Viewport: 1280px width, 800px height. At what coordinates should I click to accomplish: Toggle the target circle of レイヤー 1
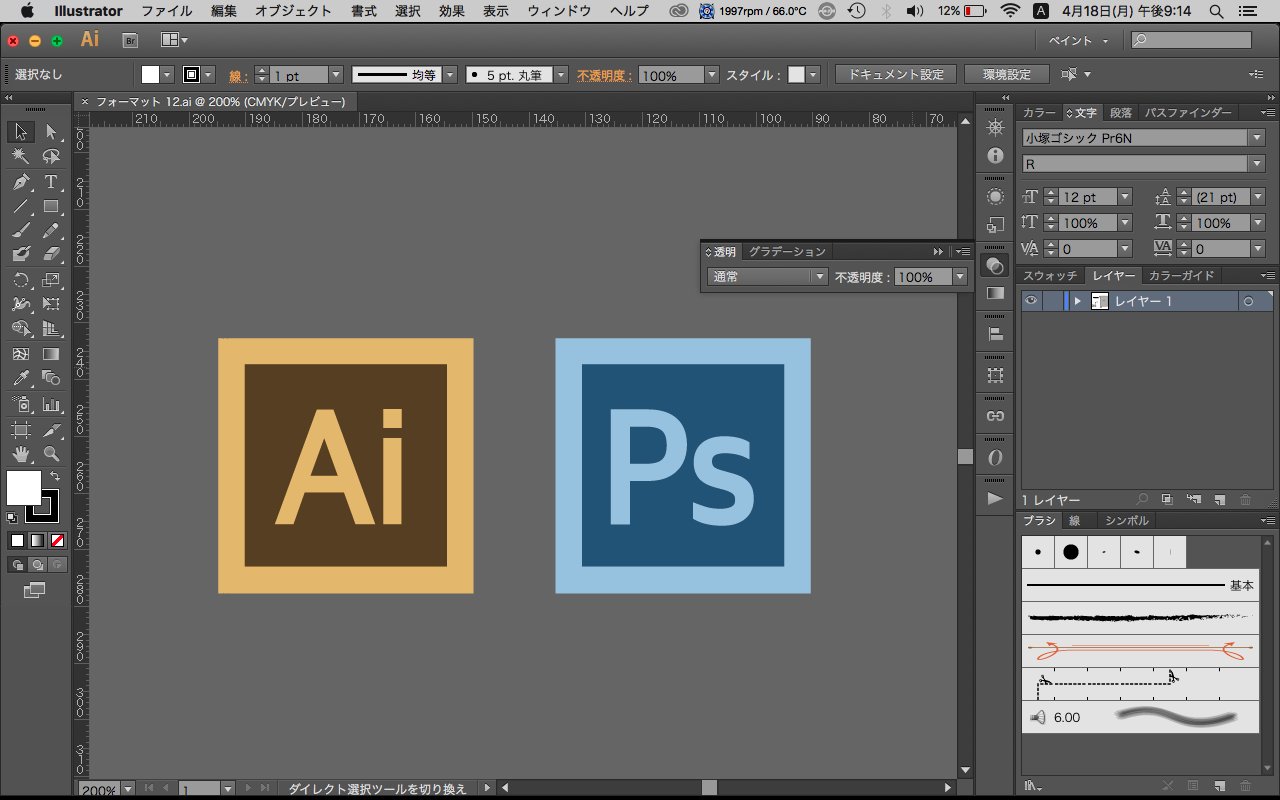pos(1248,301)
